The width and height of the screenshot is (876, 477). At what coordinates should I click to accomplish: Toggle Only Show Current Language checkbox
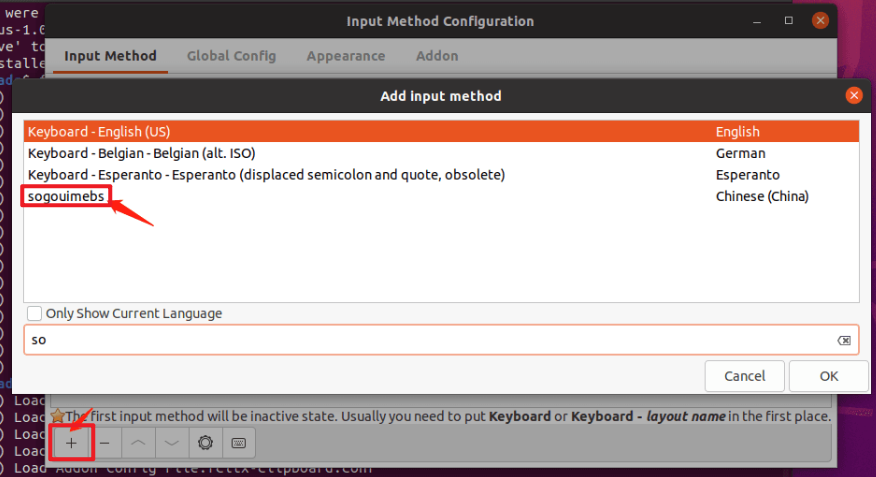click(36, 314)
